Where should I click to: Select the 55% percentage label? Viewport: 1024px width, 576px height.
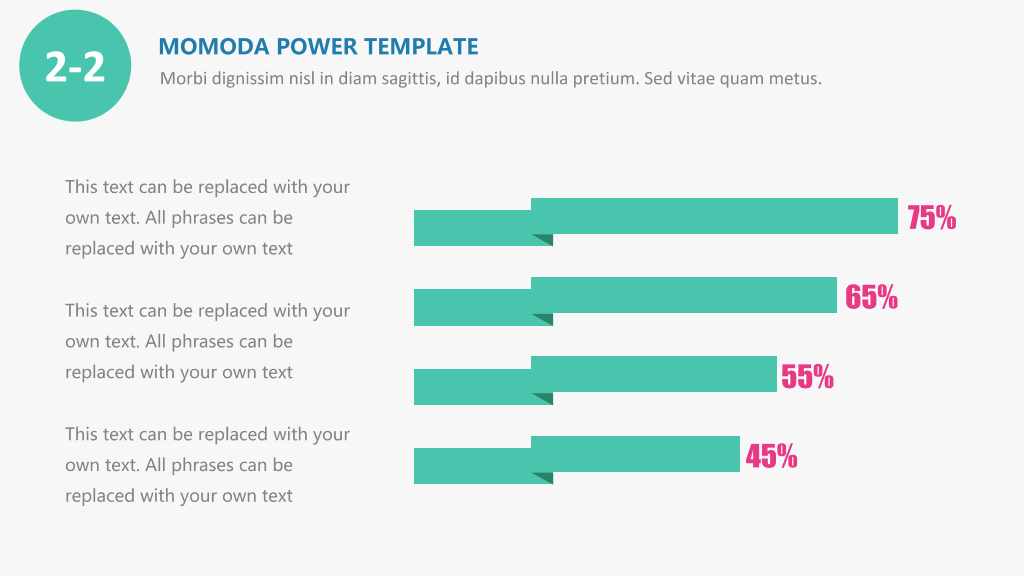coord(808,376)
